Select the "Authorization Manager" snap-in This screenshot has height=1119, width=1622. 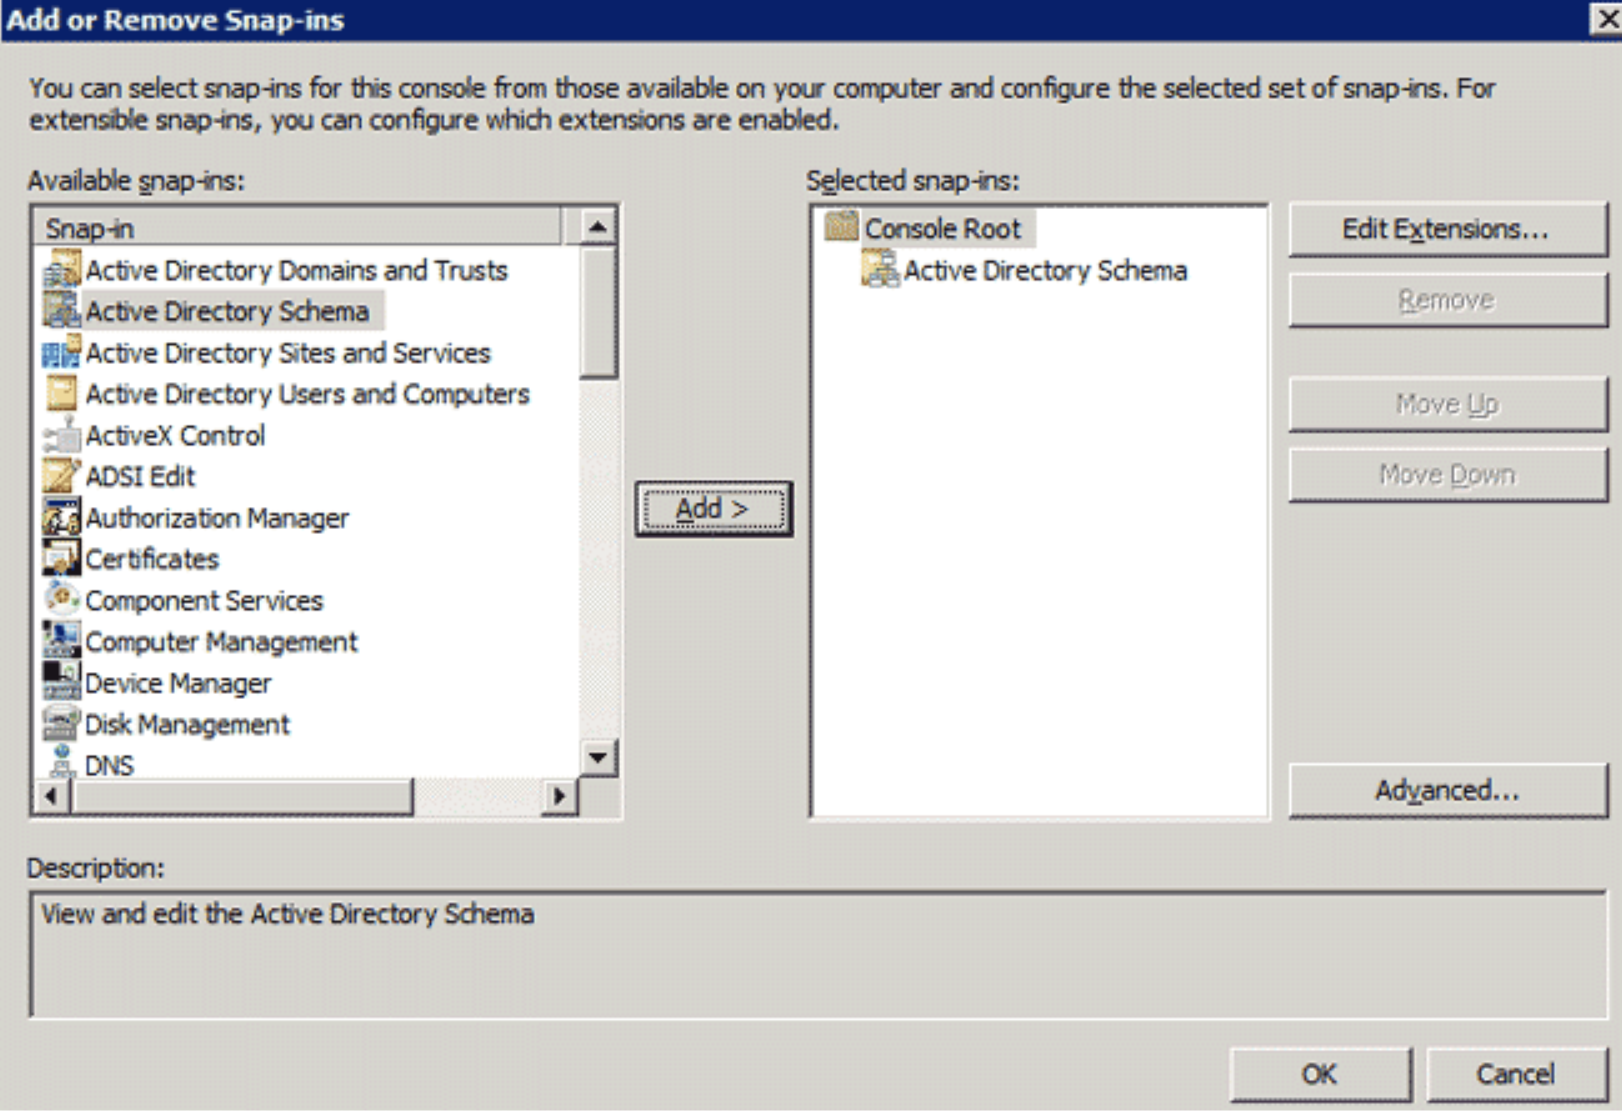pyautogui.click(x=217, y=518)
